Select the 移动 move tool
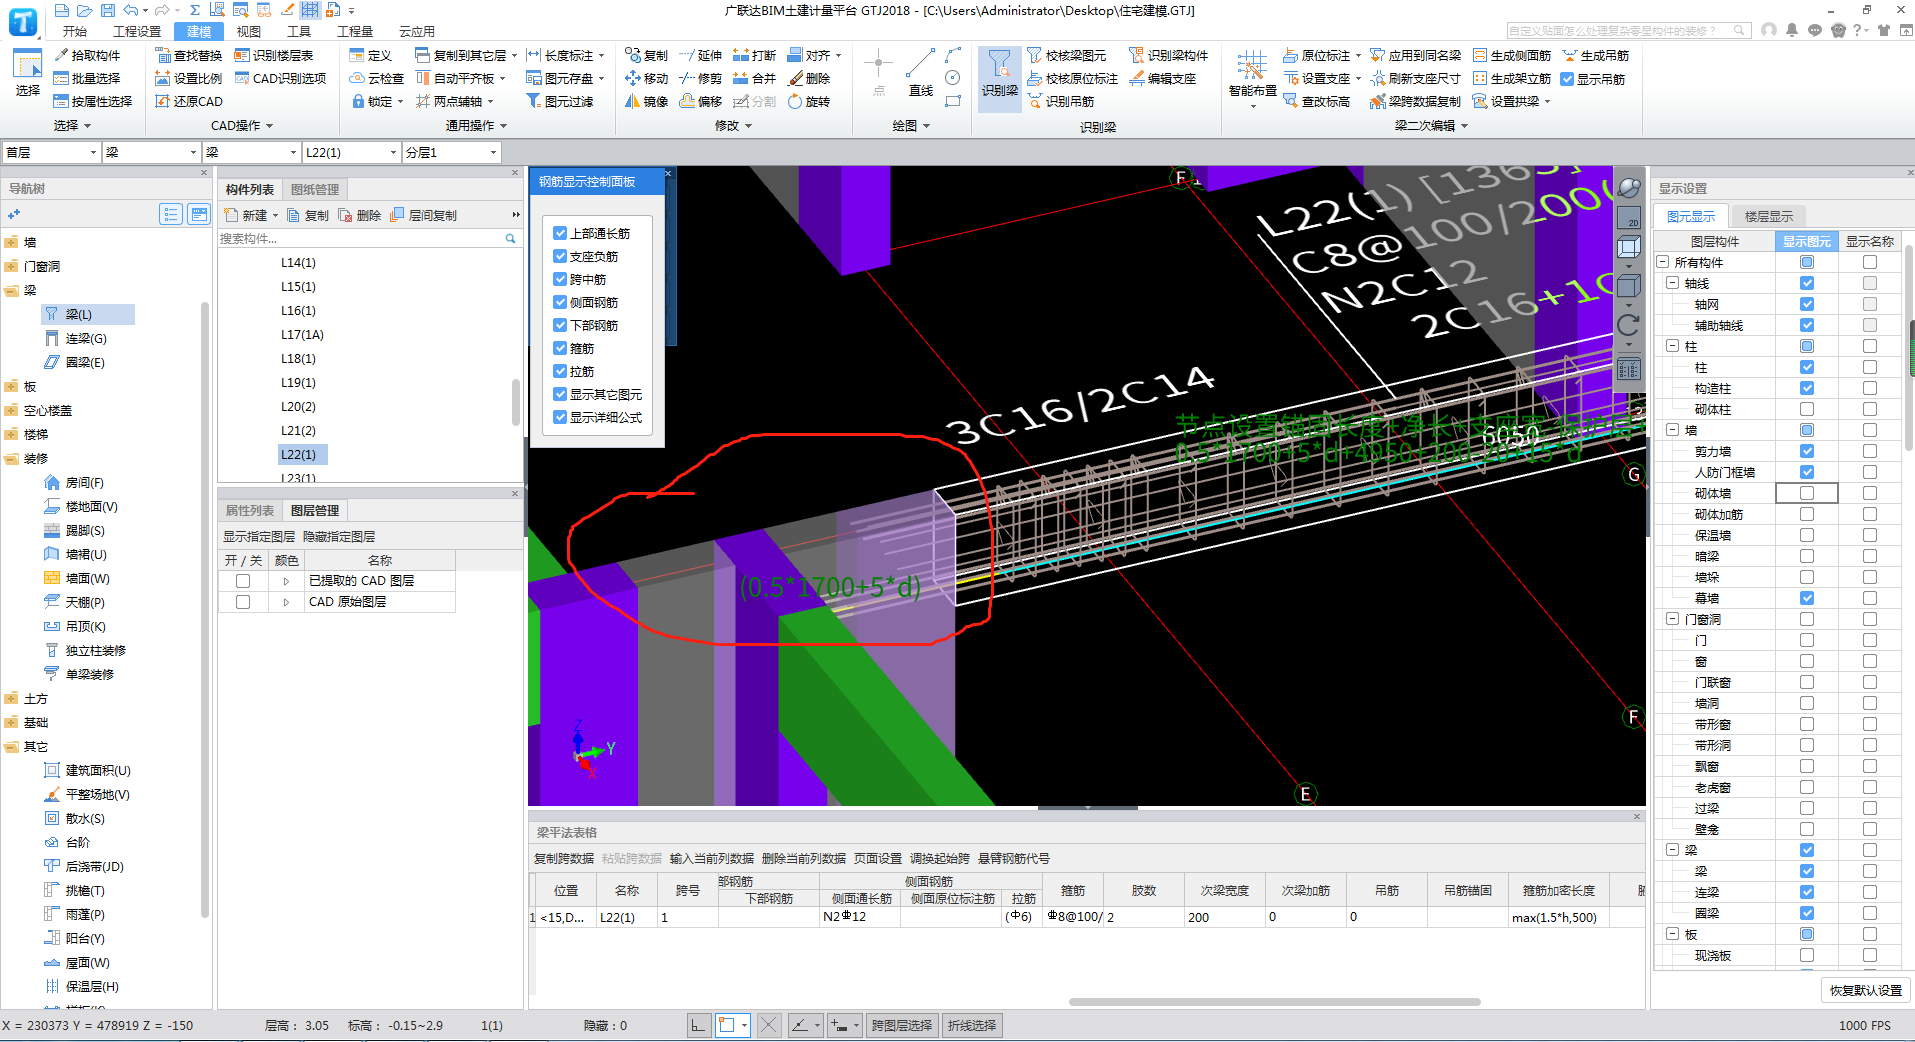This screenshot has height=1042, width=1915. click(x=646, y=78)
